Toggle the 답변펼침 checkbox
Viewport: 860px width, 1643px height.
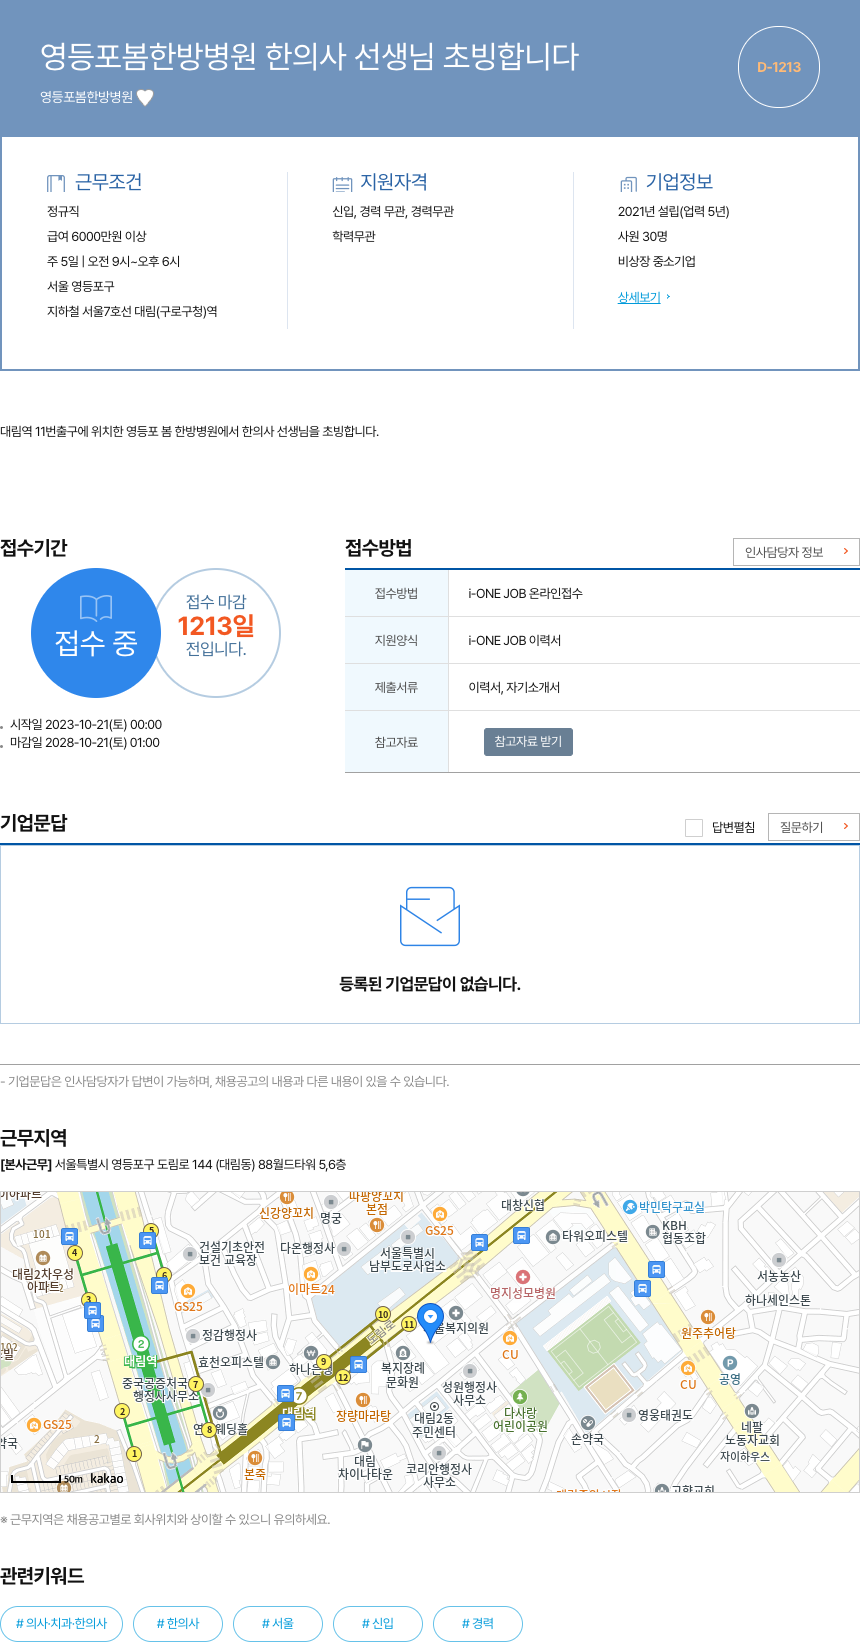coord(694,827)
